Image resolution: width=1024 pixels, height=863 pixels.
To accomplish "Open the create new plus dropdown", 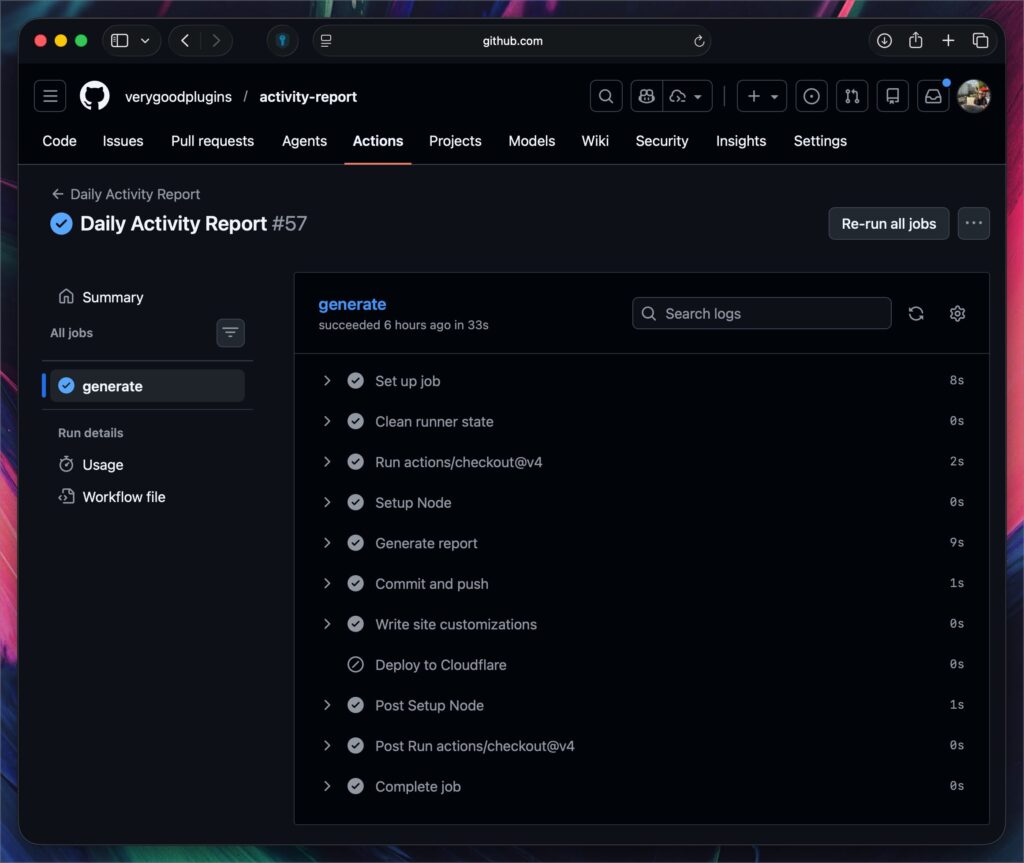I will [762, 97].
